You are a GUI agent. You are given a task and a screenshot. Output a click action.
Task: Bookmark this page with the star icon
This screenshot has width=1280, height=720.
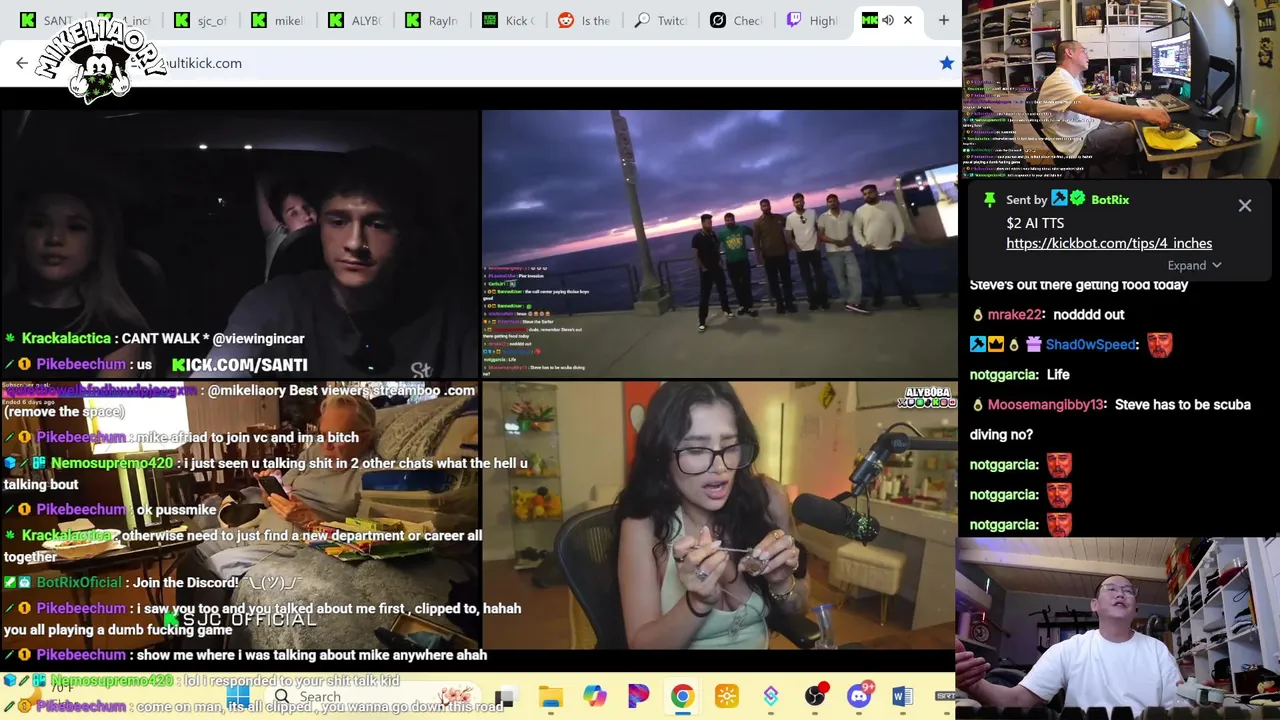tap(946, 63)
